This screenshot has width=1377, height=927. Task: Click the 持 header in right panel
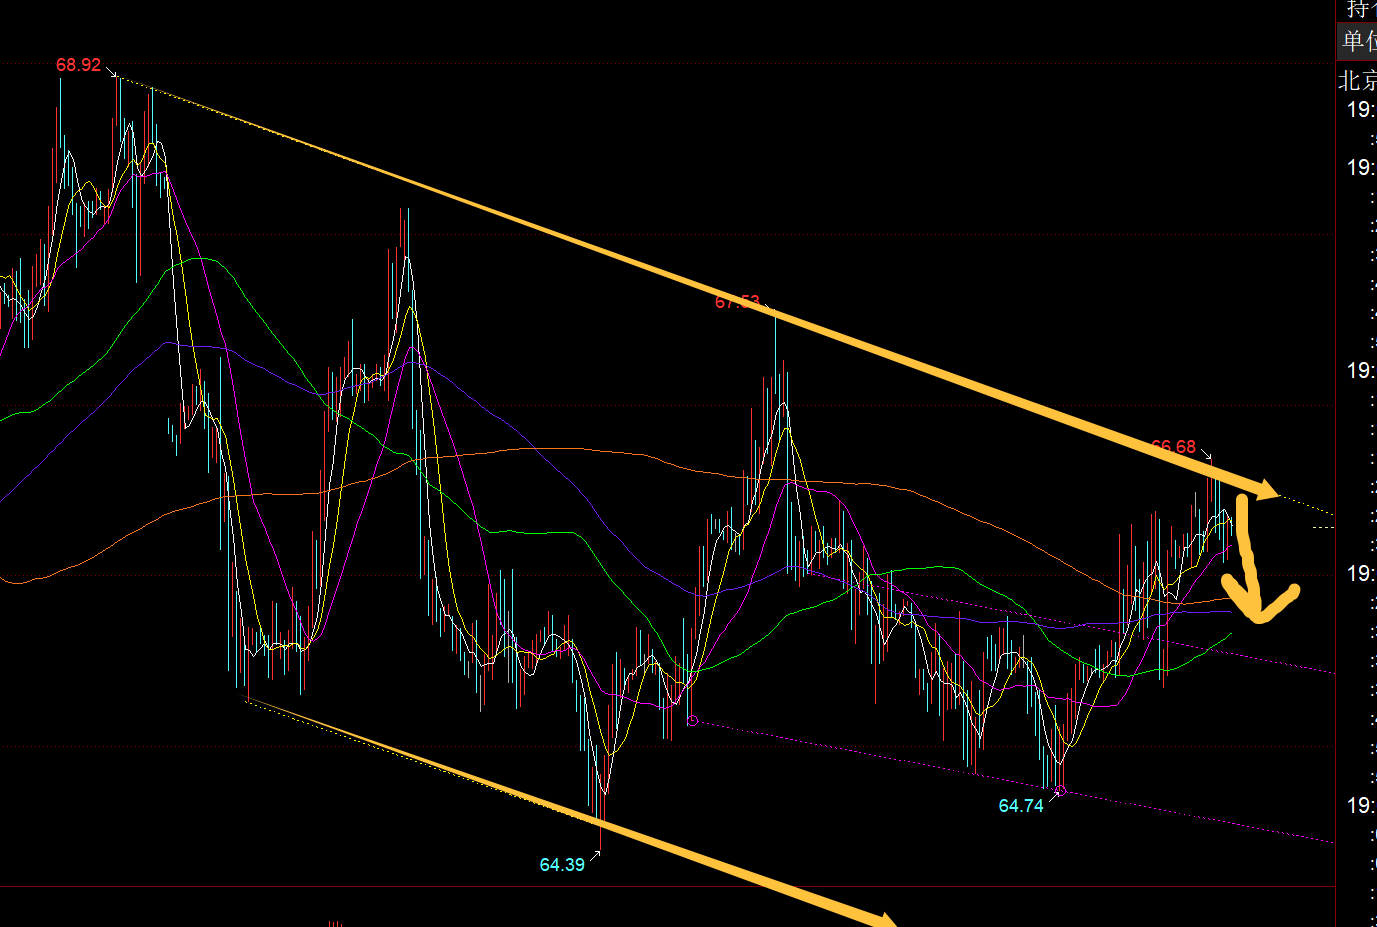(x=1359, y=9)
